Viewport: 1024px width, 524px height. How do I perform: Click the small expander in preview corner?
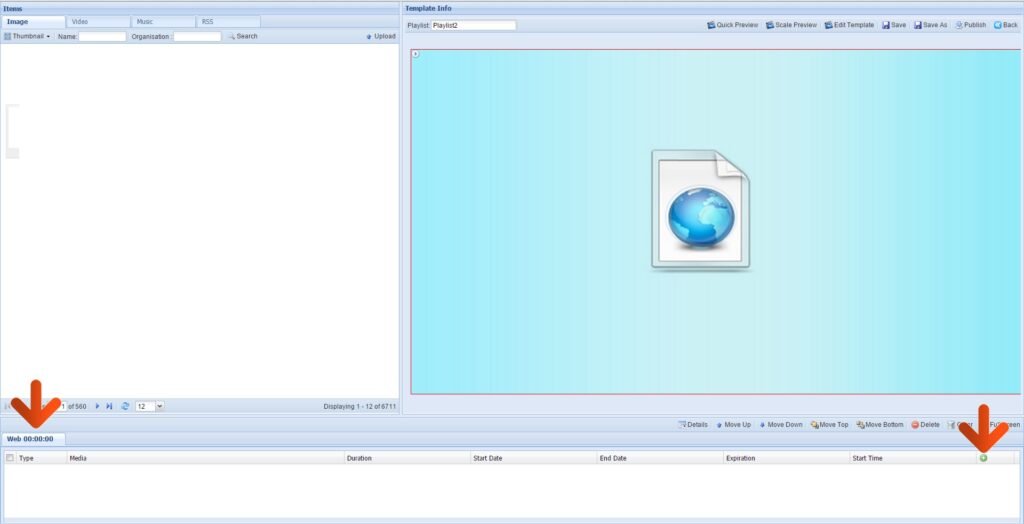click(416, 54)
